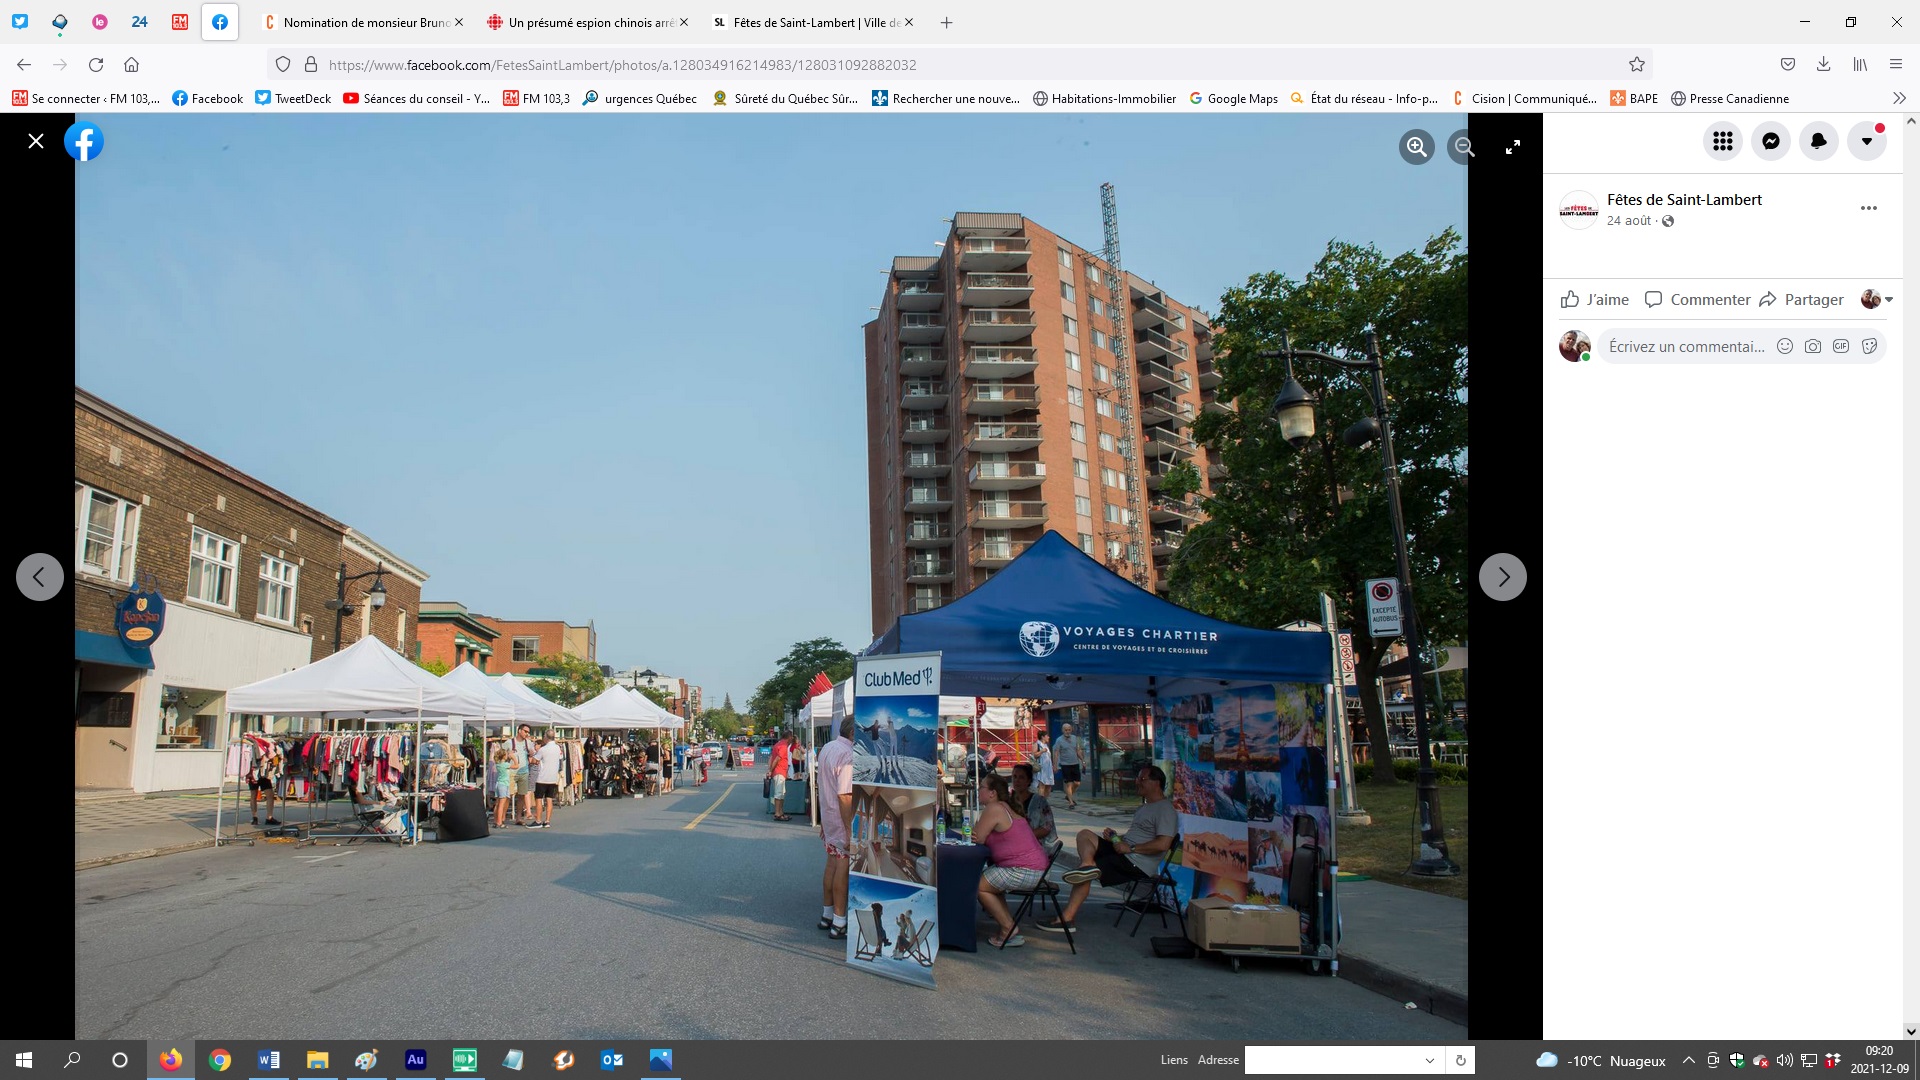
Task: Click the comment input field
Action: pos(1686,346)
